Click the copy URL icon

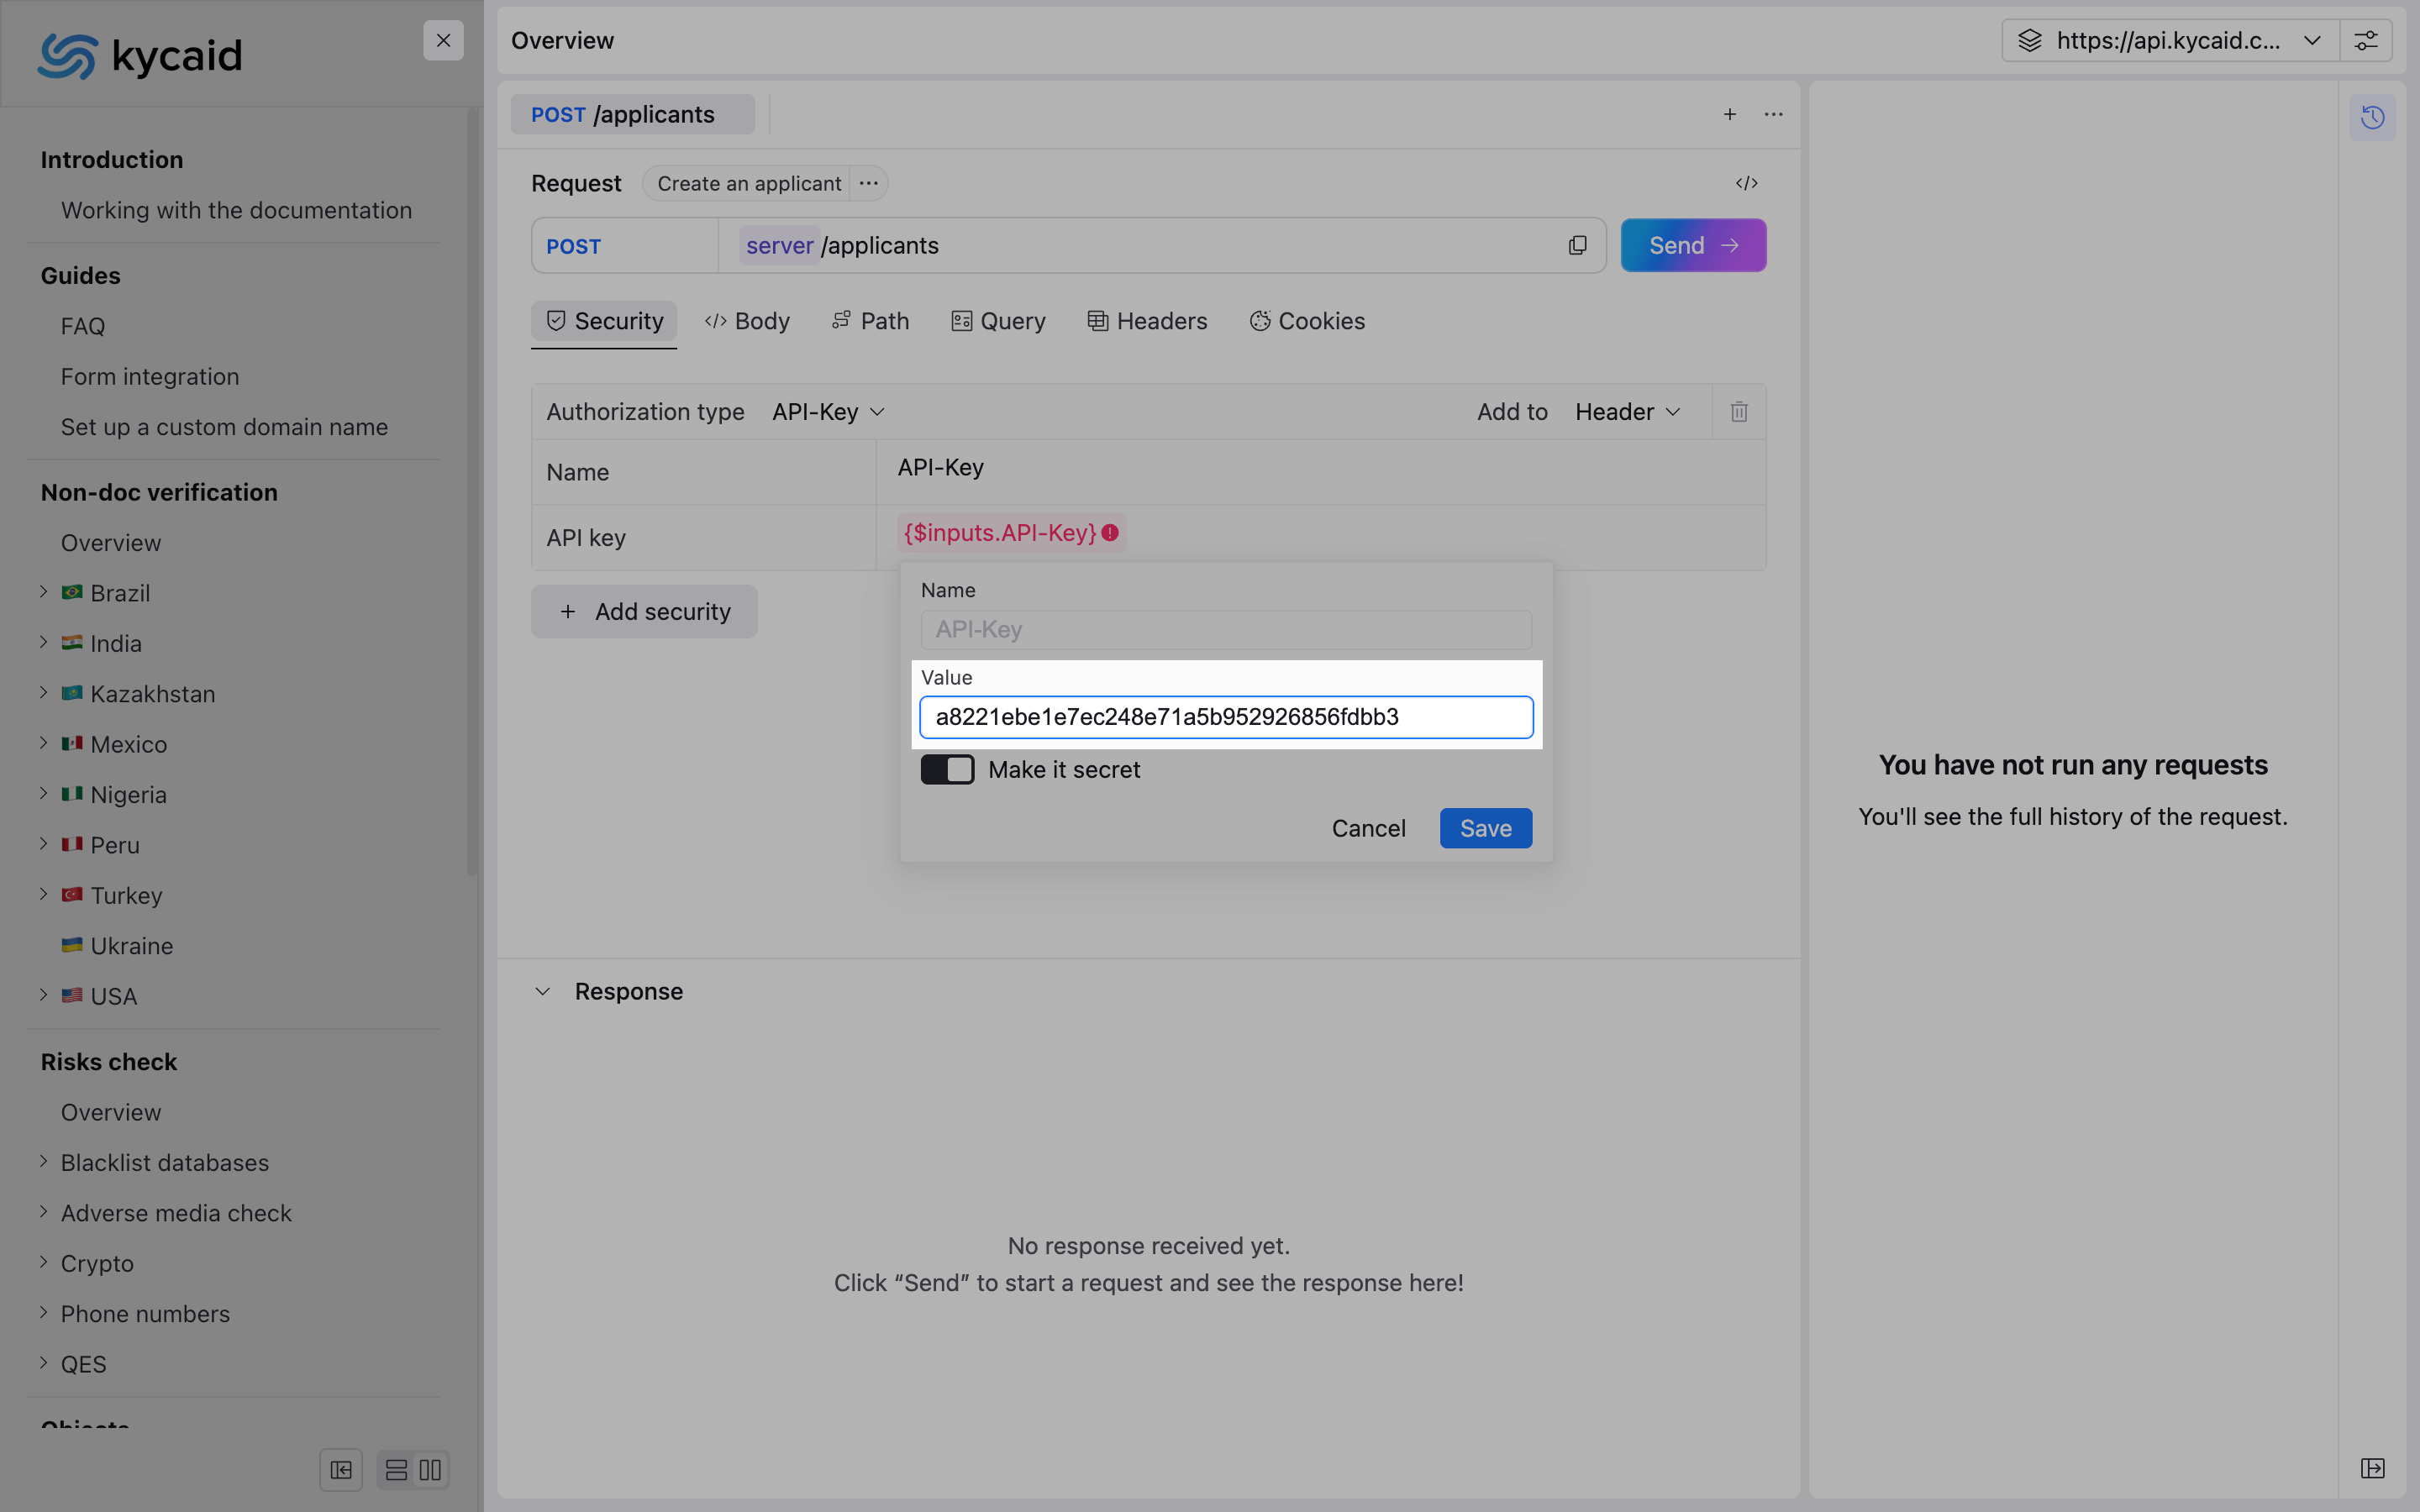tap(1577, 245)
